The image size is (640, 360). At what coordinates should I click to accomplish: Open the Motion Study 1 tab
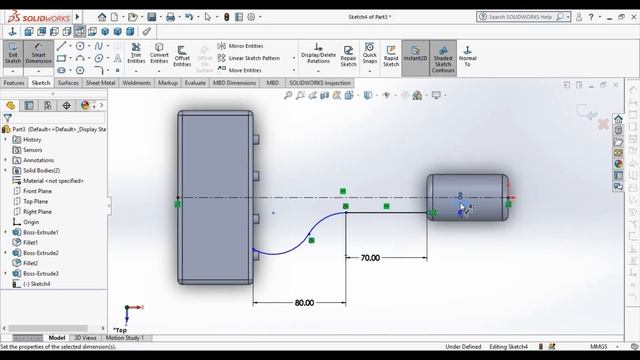coord(125,338)
